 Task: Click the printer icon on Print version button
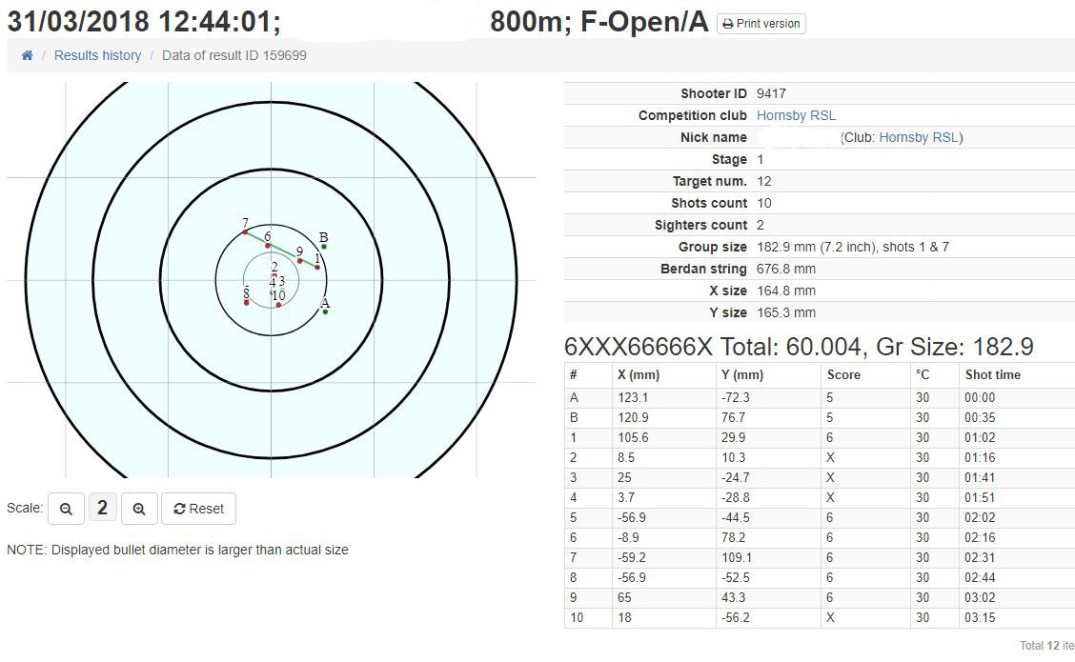tap(727, 23)
